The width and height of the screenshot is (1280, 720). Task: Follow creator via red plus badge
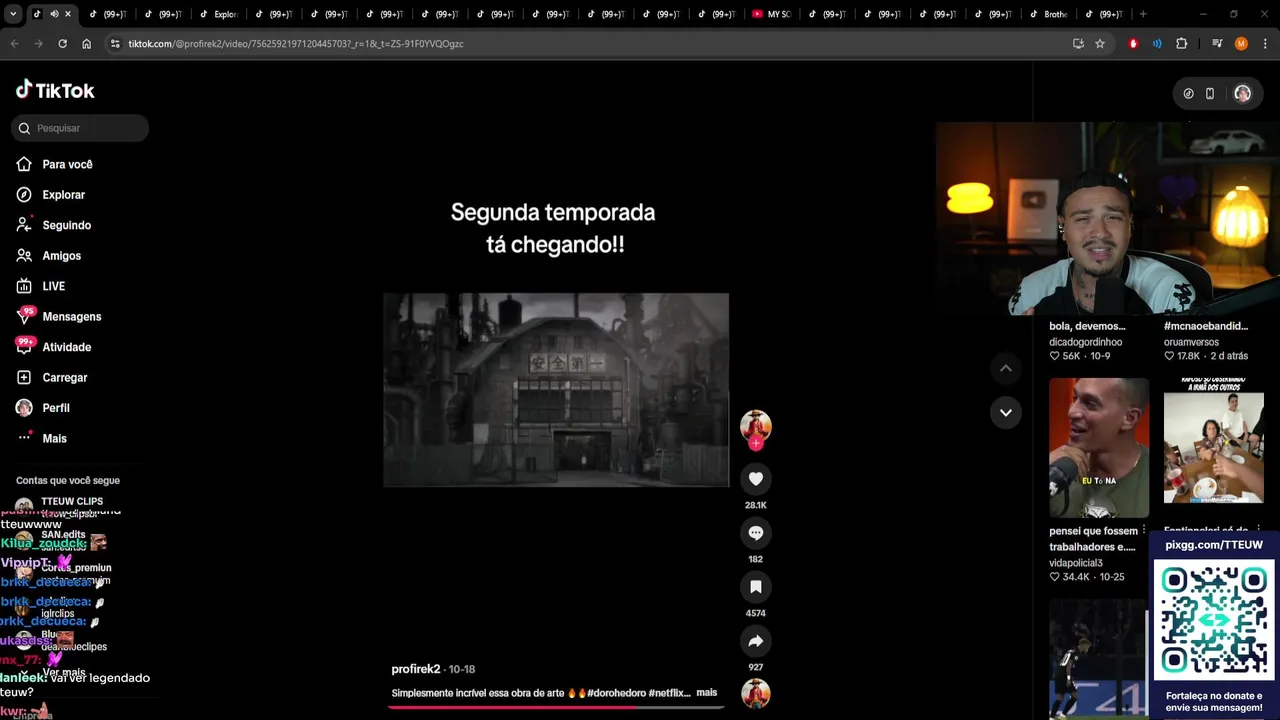click(756, 443)
